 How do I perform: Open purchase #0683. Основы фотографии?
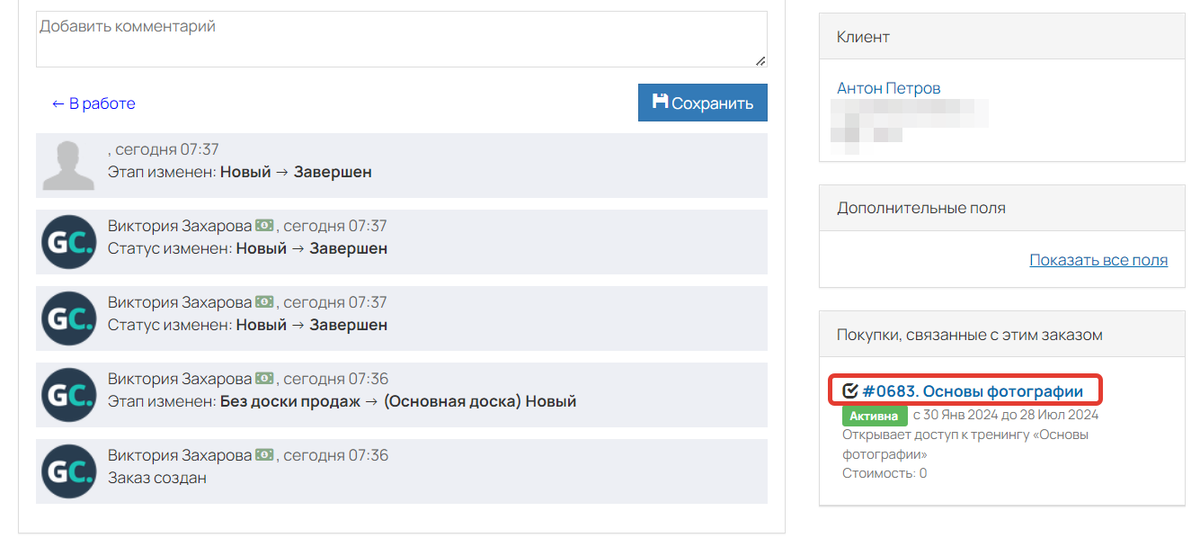tap(972, 391)
